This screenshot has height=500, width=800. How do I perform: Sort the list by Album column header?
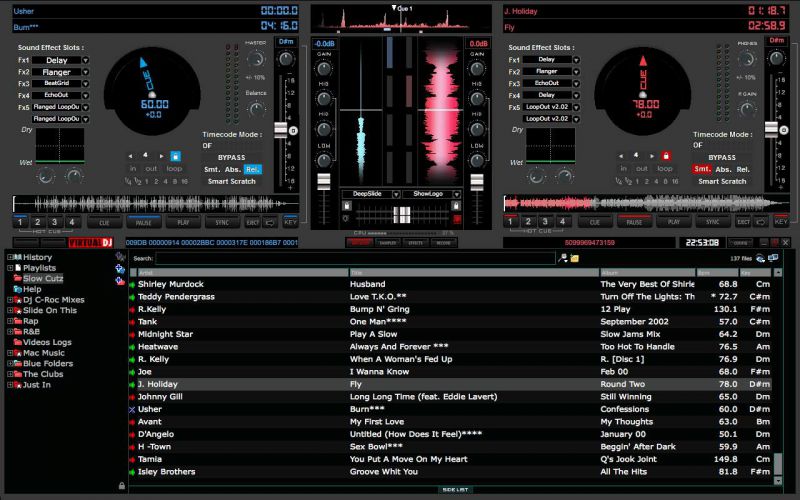pyautogui.click(x=647, y=273)
